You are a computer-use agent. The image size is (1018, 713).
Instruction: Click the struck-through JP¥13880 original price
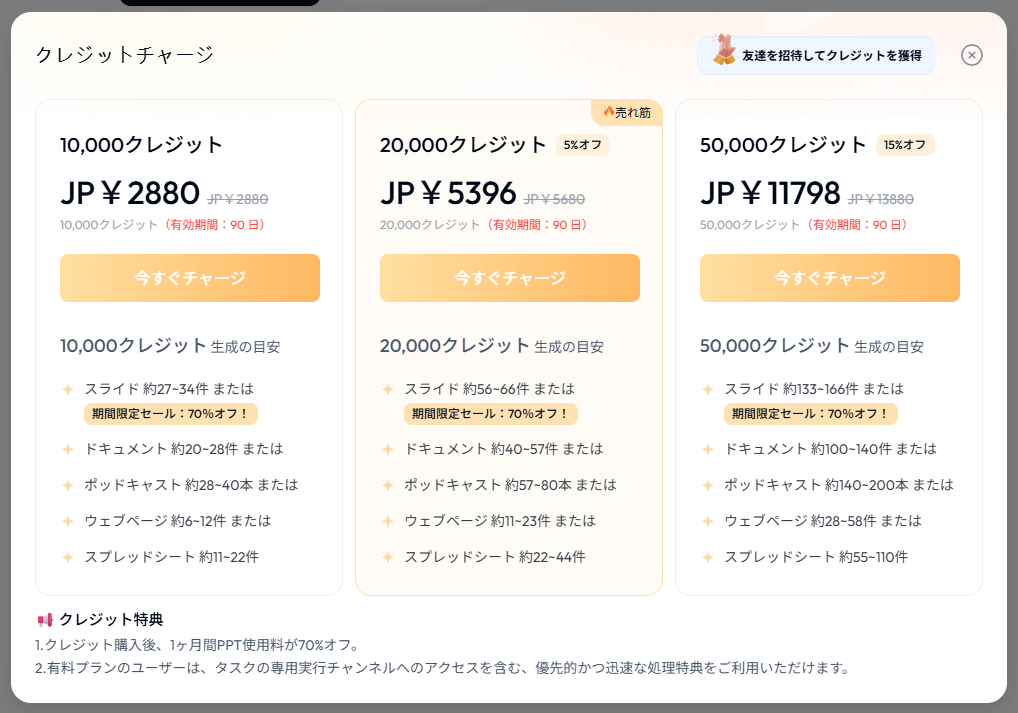coord(880,199)
